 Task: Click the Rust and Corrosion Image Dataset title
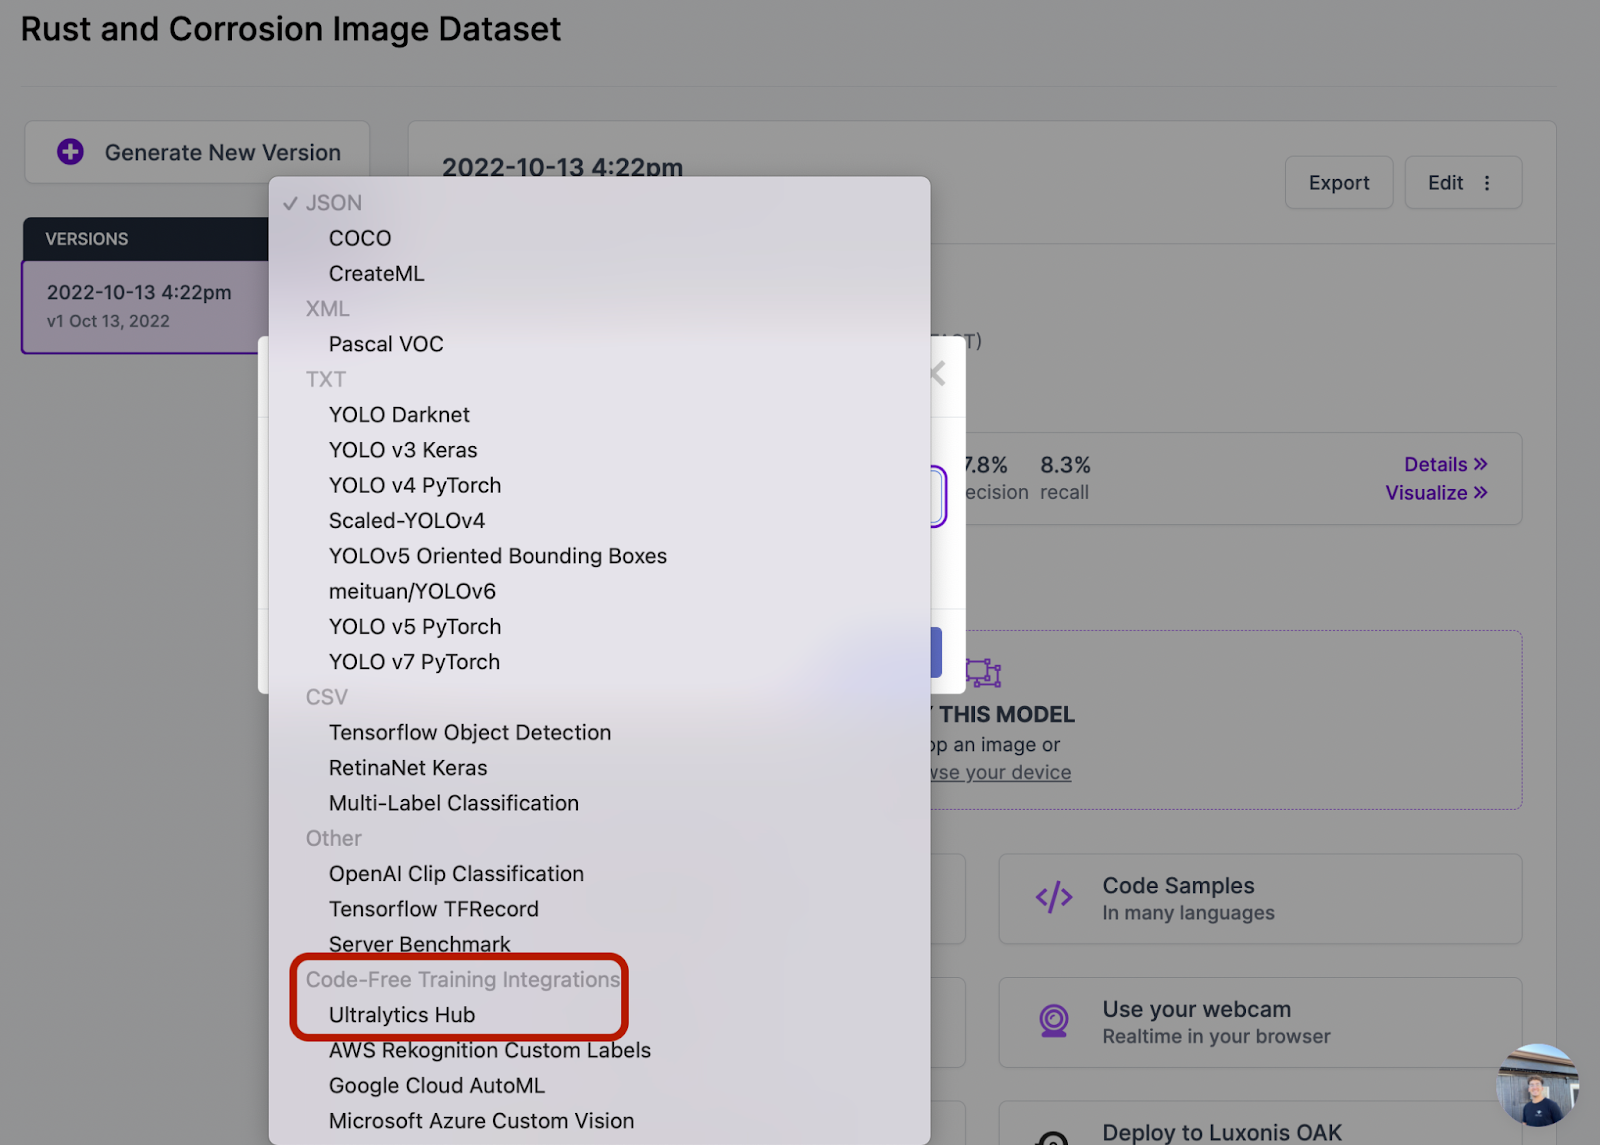pos(291,29)
